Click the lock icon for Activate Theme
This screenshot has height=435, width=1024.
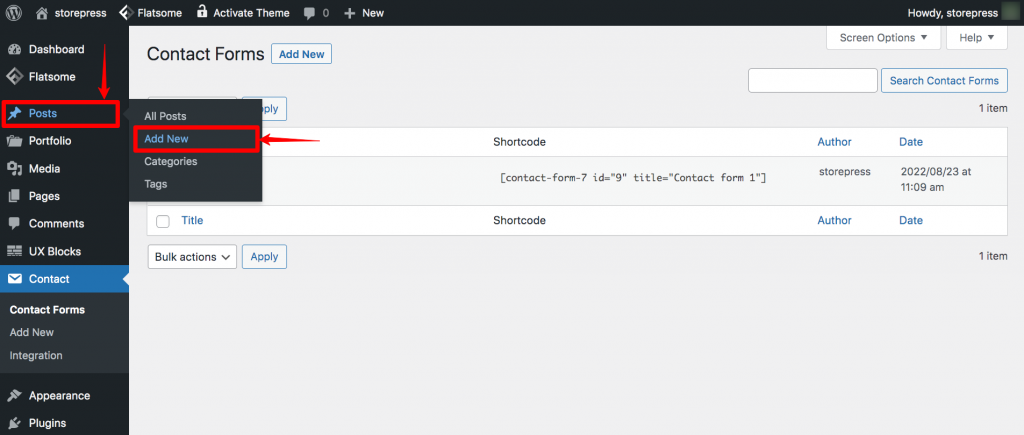pyautogui.click(x=202, y=12)
